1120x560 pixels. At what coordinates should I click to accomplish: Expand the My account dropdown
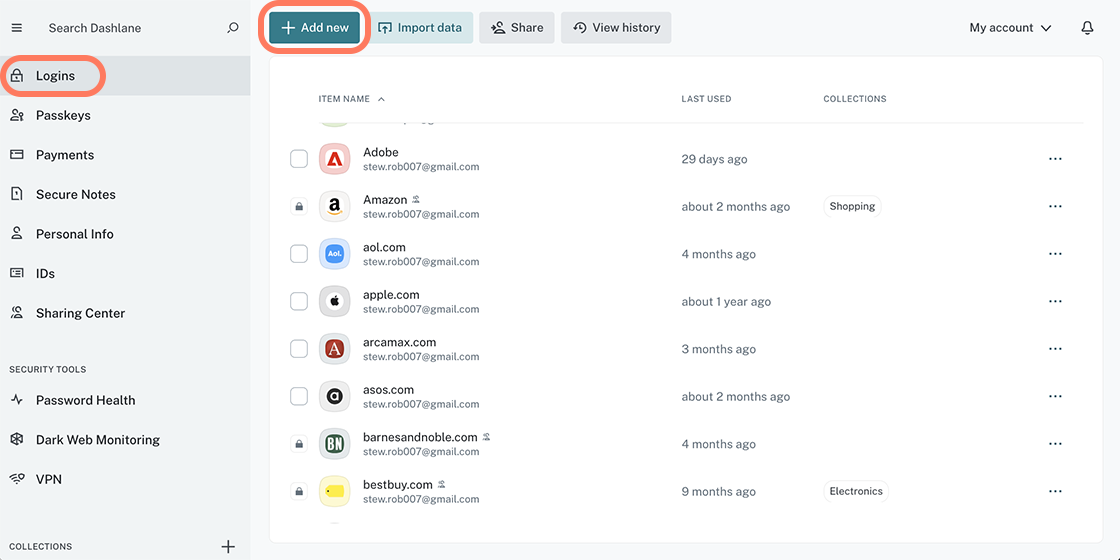point(1010,28)
